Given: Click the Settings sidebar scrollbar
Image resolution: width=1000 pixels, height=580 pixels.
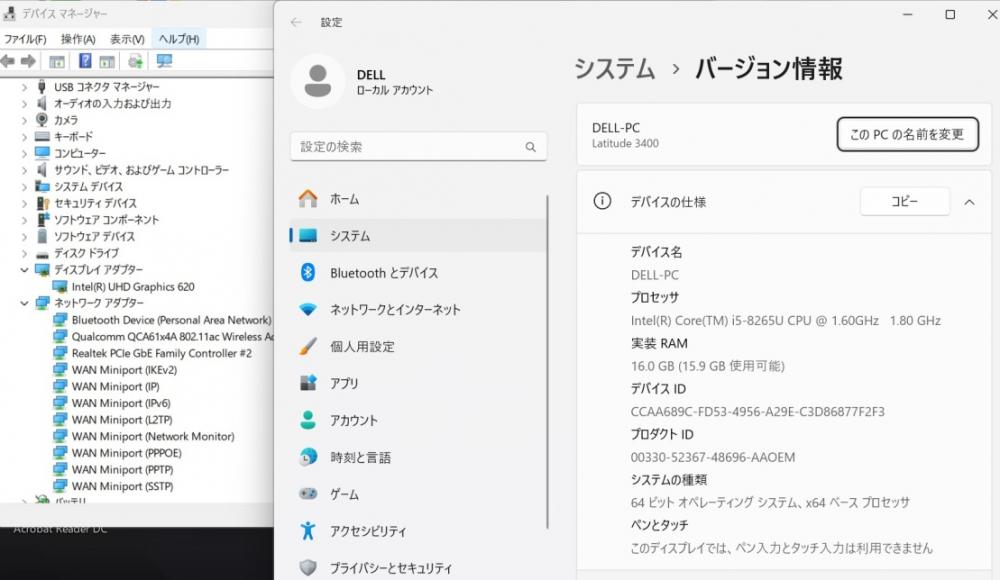Looking at the screenshot, I should click(x=547, y=362).
